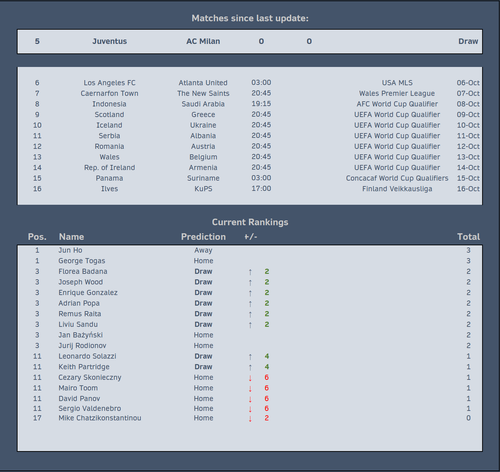The width and height of the screenshot is (500, 472).
Task: Click Serbia in fixture 11
Action: 109,136
